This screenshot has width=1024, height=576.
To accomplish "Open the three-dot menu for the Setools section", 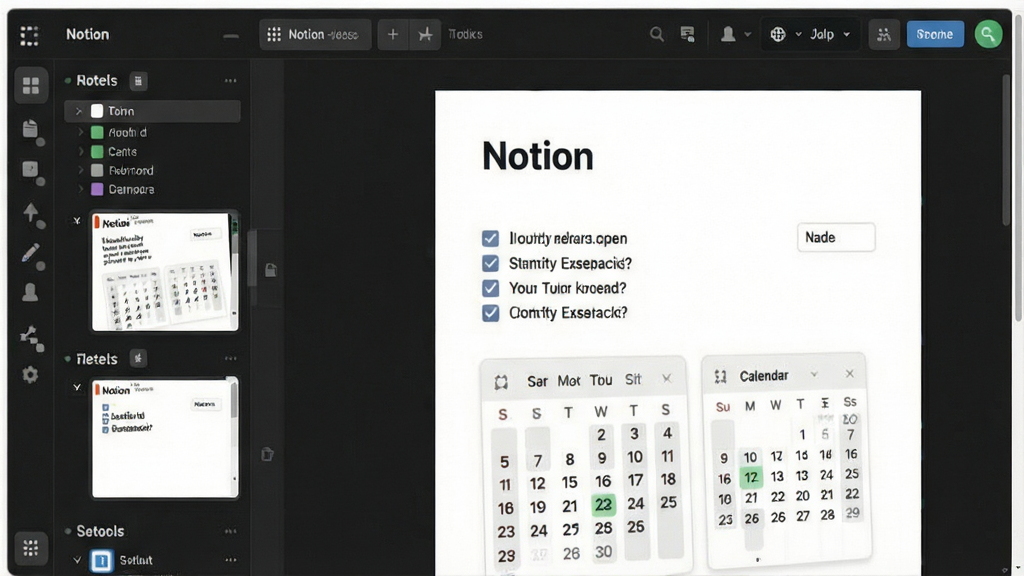I will pyautogui.click(x=231, y=532).
